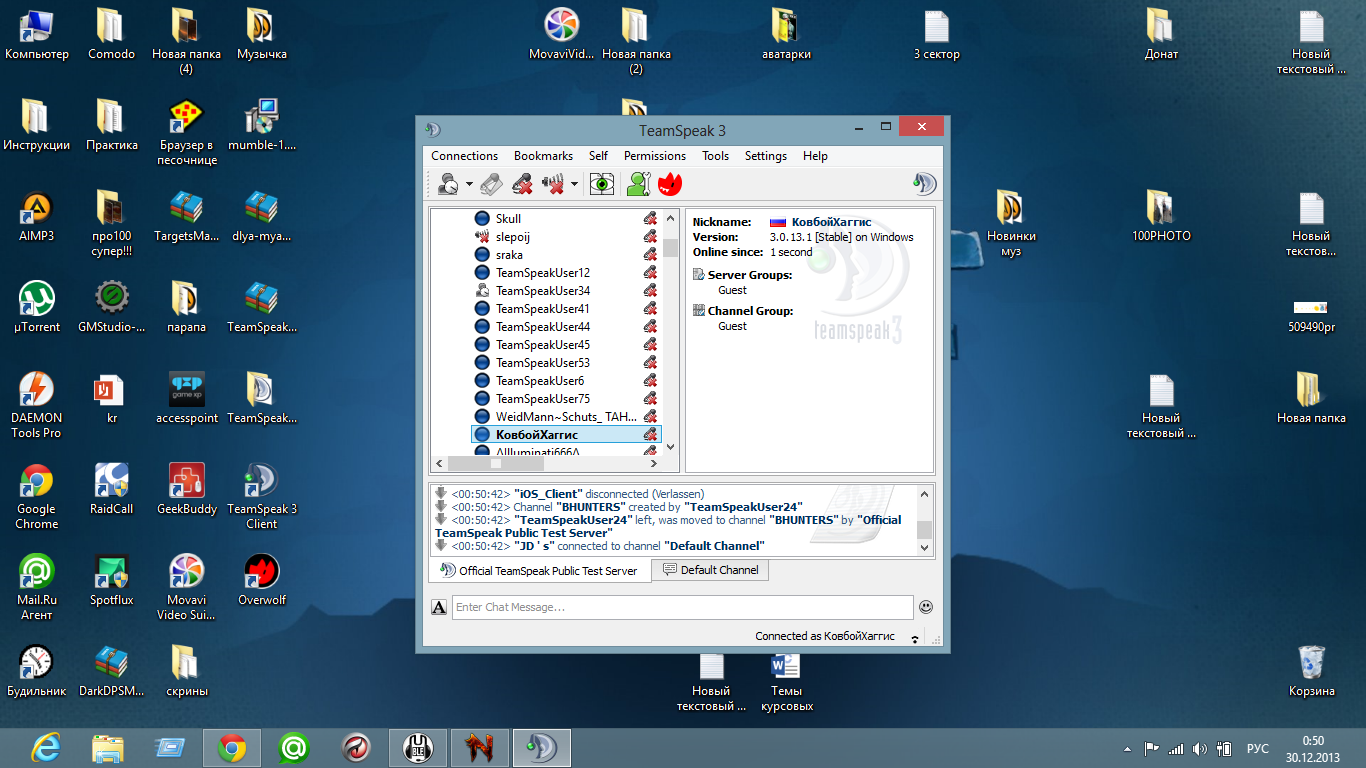The image size is (1366, 768).
Task: Open the Away status dropdown arrow
Action: tap(469, 184)
